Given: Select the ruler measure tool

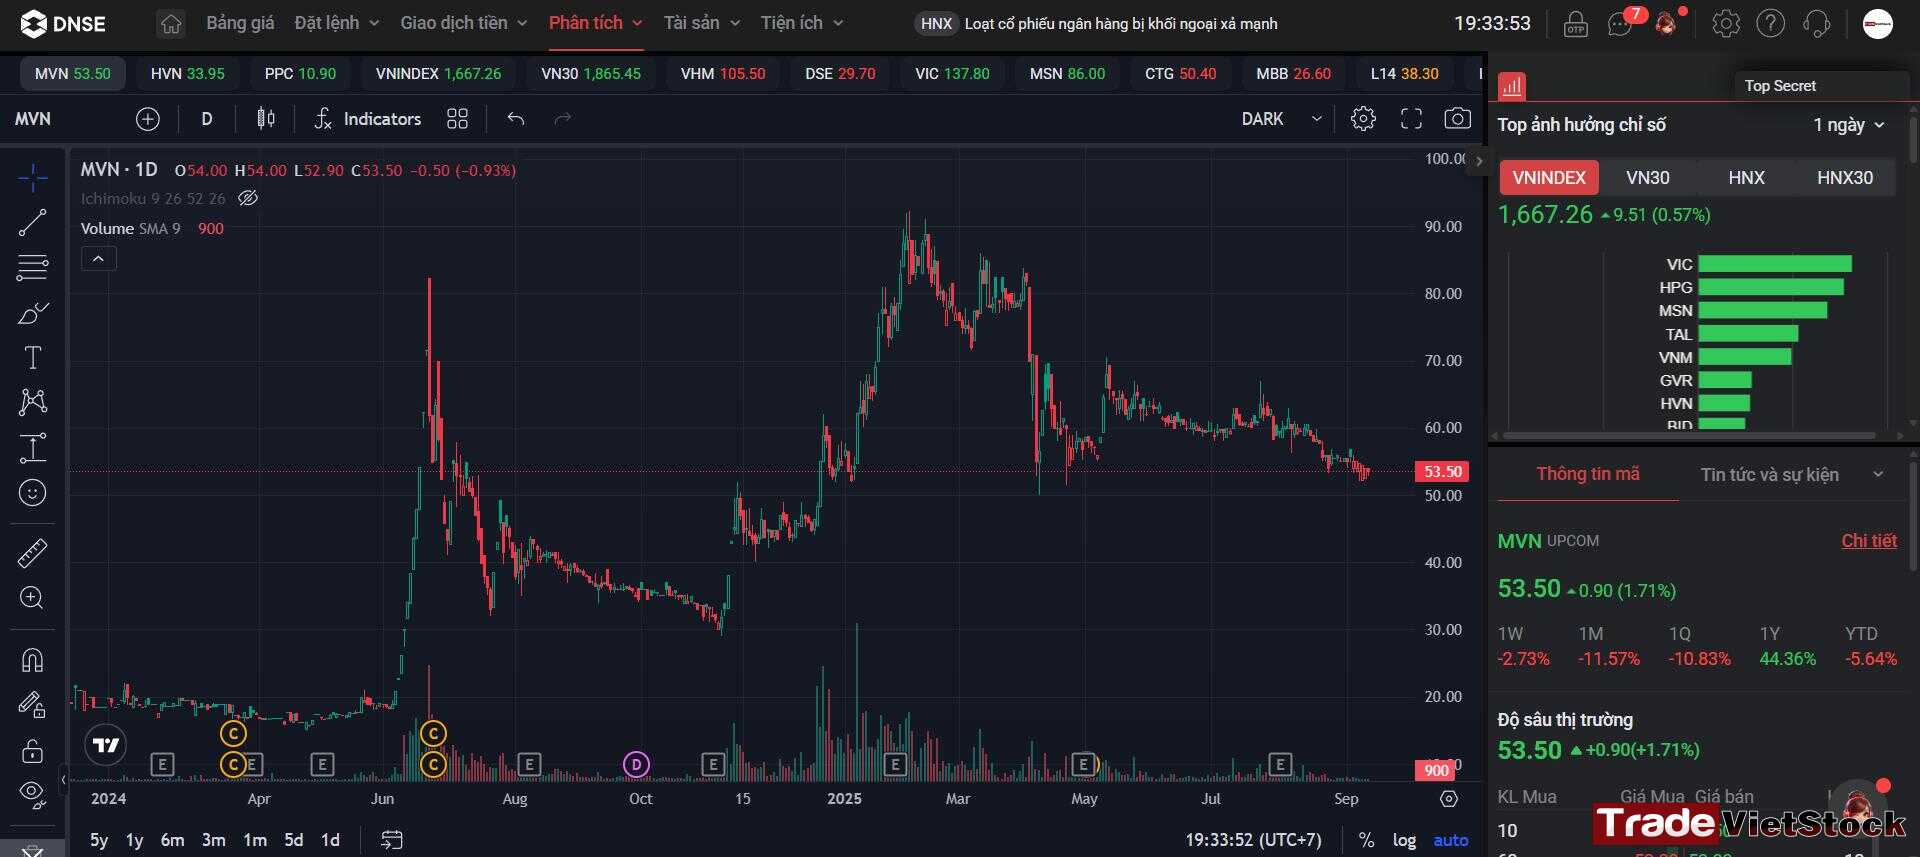Looking at the screenshot, I should [32, 553].
